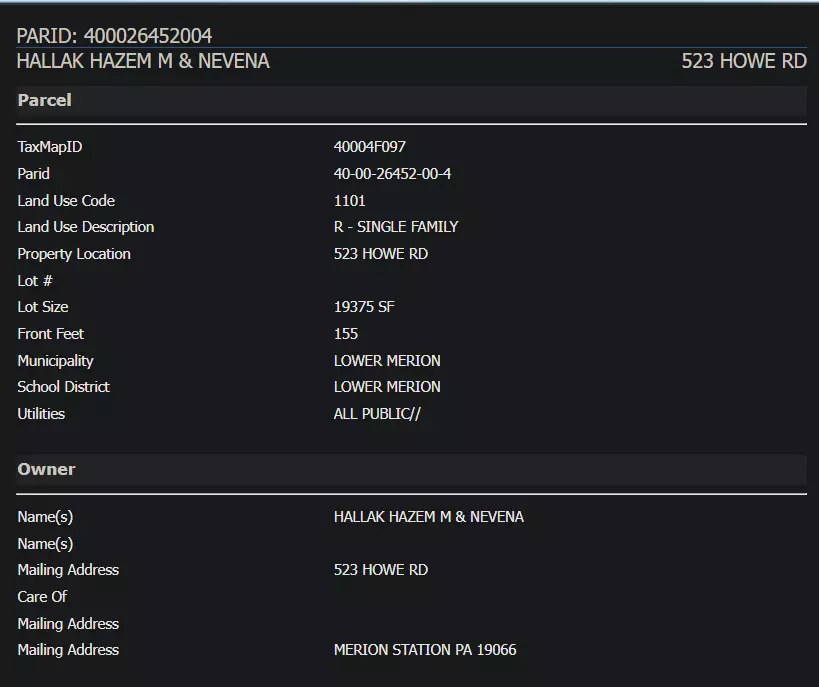Screen dimensions: 819x687
Task: Select Property Location value 523 HOWE RD
Action: (x=381, y=254)
